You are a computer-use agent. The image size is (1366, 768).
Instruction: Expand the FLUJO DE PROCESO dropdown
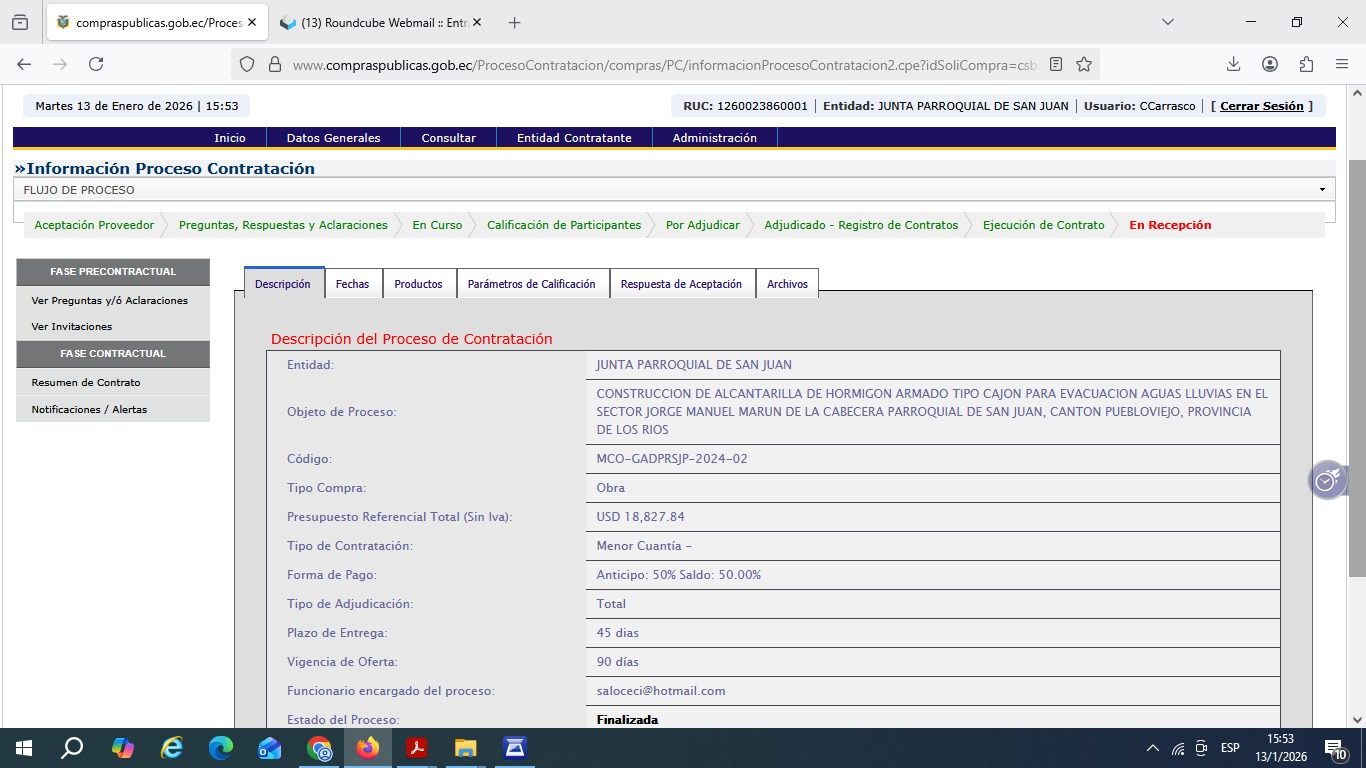pos(1321,190)
